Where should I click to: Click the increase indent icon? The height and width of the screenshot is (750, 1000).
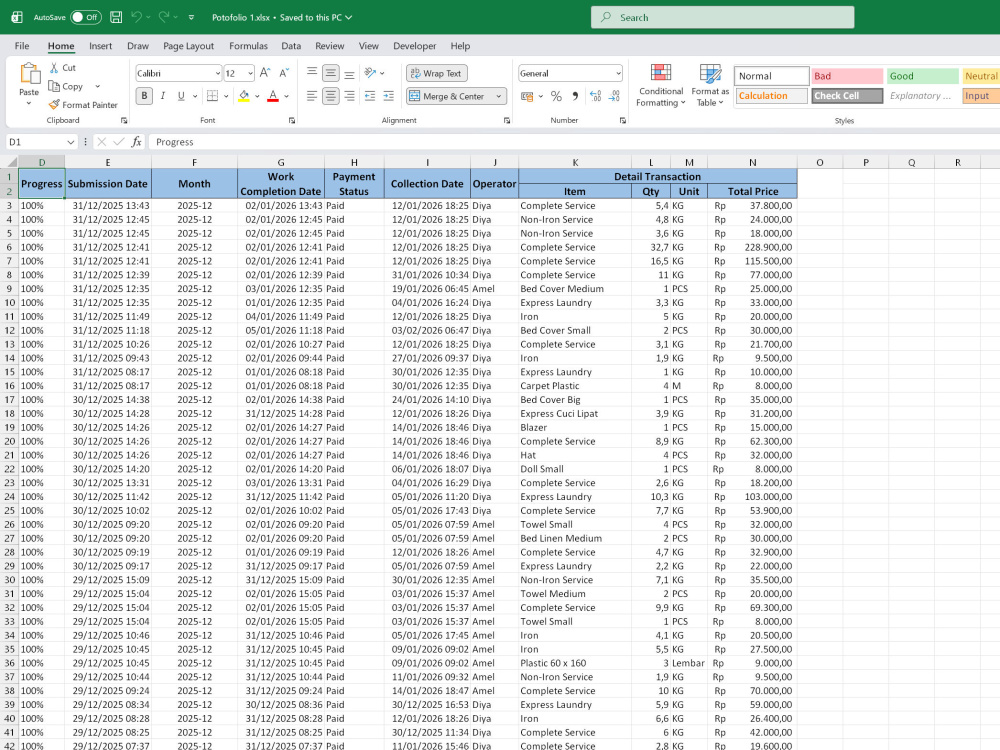click(388, 96)
